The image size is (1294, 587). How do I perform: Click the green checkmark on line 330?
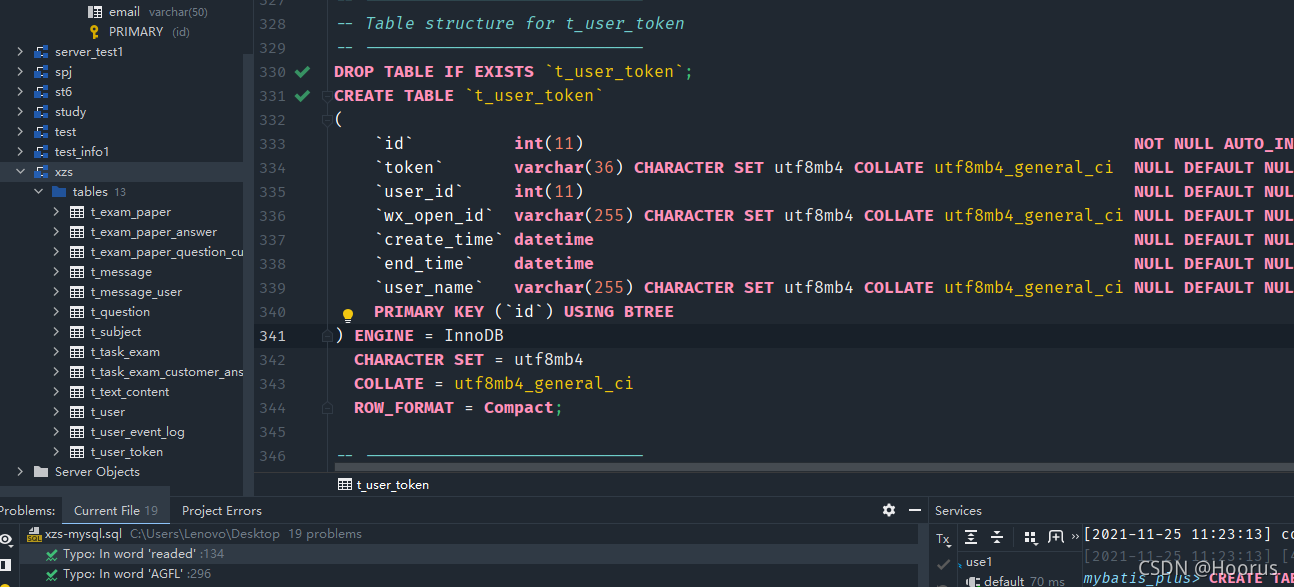(x=302, y=72)
